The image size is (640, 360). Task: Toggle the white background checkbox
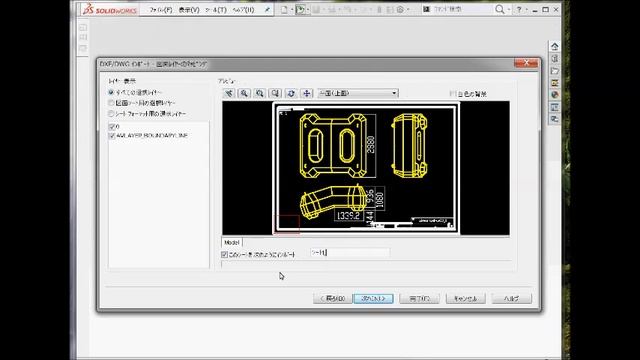pos(452,94)
